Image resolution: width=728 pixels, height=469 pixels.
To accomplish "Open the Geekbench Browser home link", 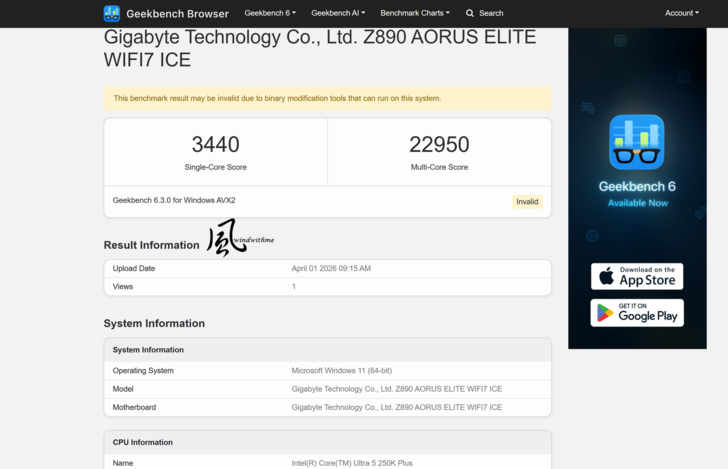I will tap(177, 14).
